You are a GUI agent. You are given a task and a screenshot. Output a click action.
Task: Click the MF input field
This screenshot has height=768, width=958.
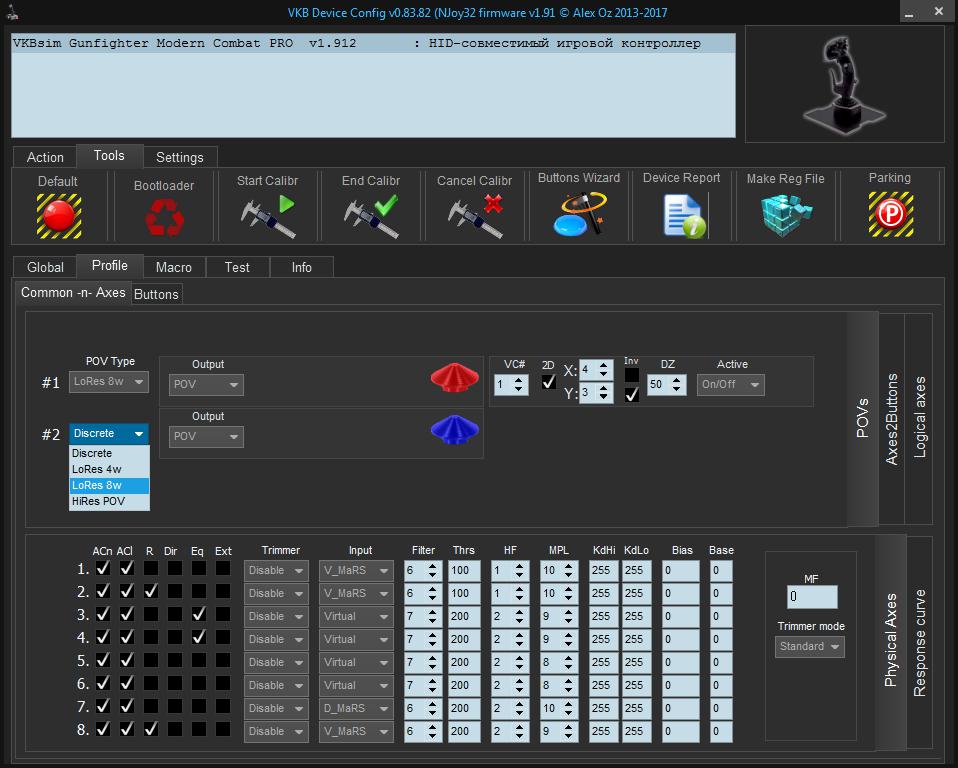point(812,596)
